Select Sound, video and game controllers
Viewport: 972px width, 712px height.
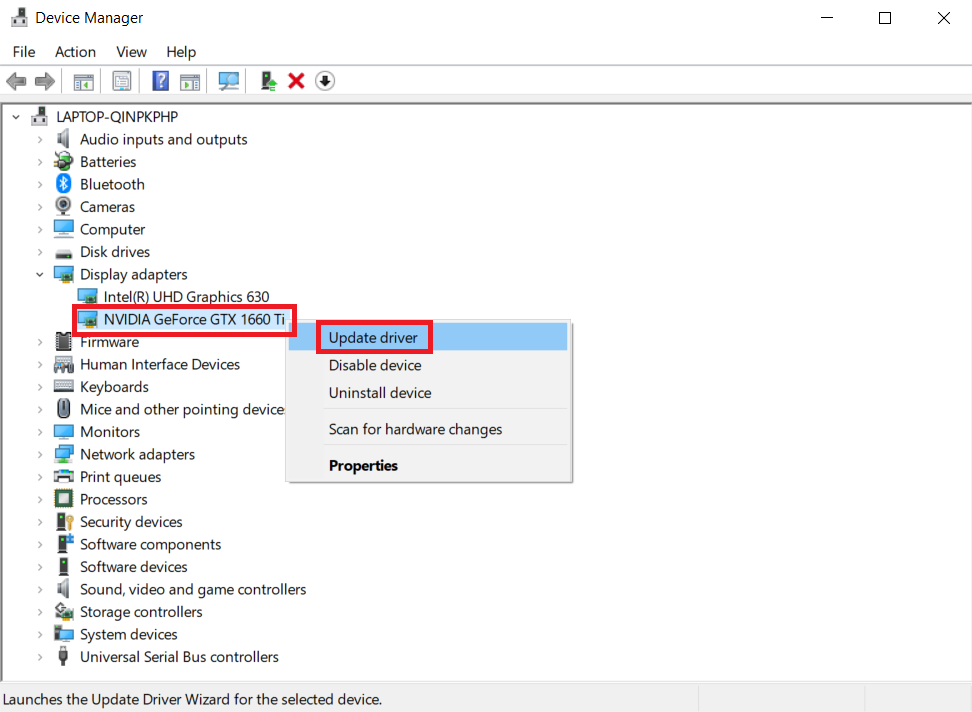193,590
